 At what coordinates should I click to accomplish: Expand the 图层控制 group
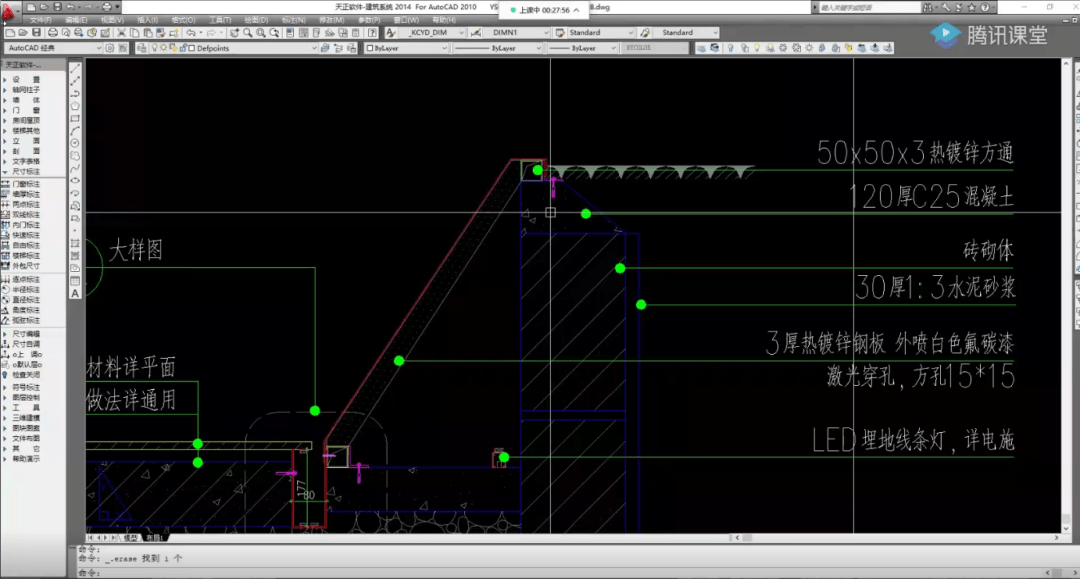21,397
